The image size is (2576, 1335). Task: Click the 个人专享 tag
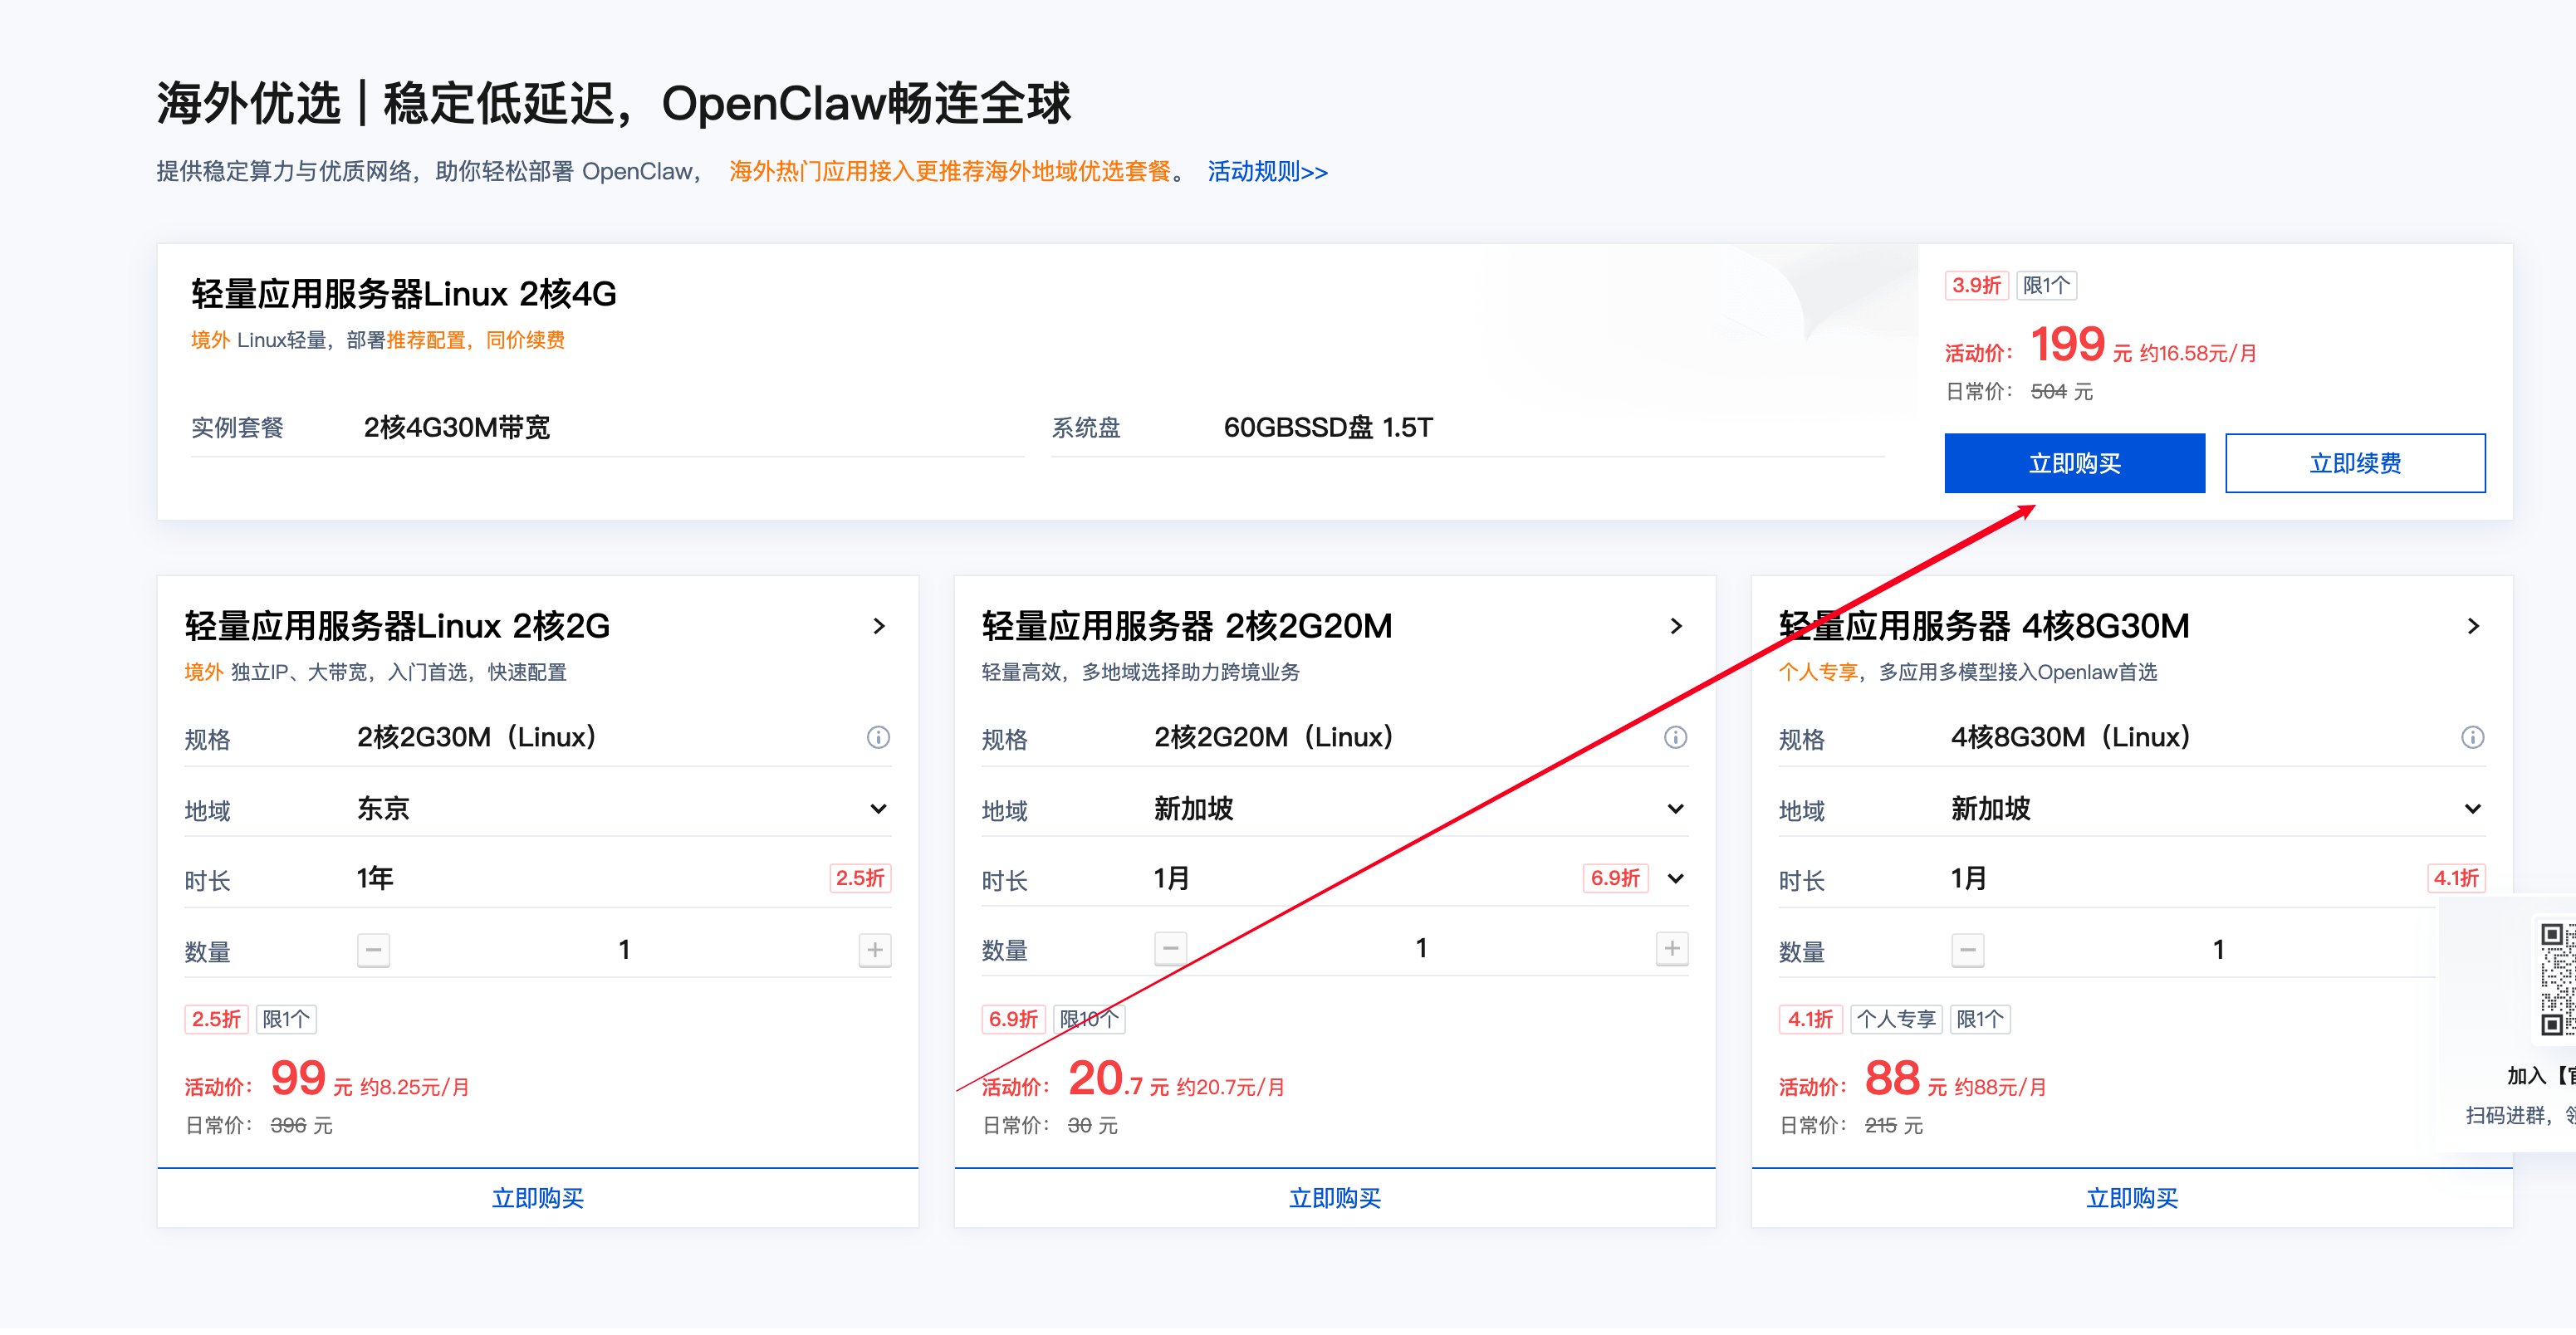coord(1896,1019)
